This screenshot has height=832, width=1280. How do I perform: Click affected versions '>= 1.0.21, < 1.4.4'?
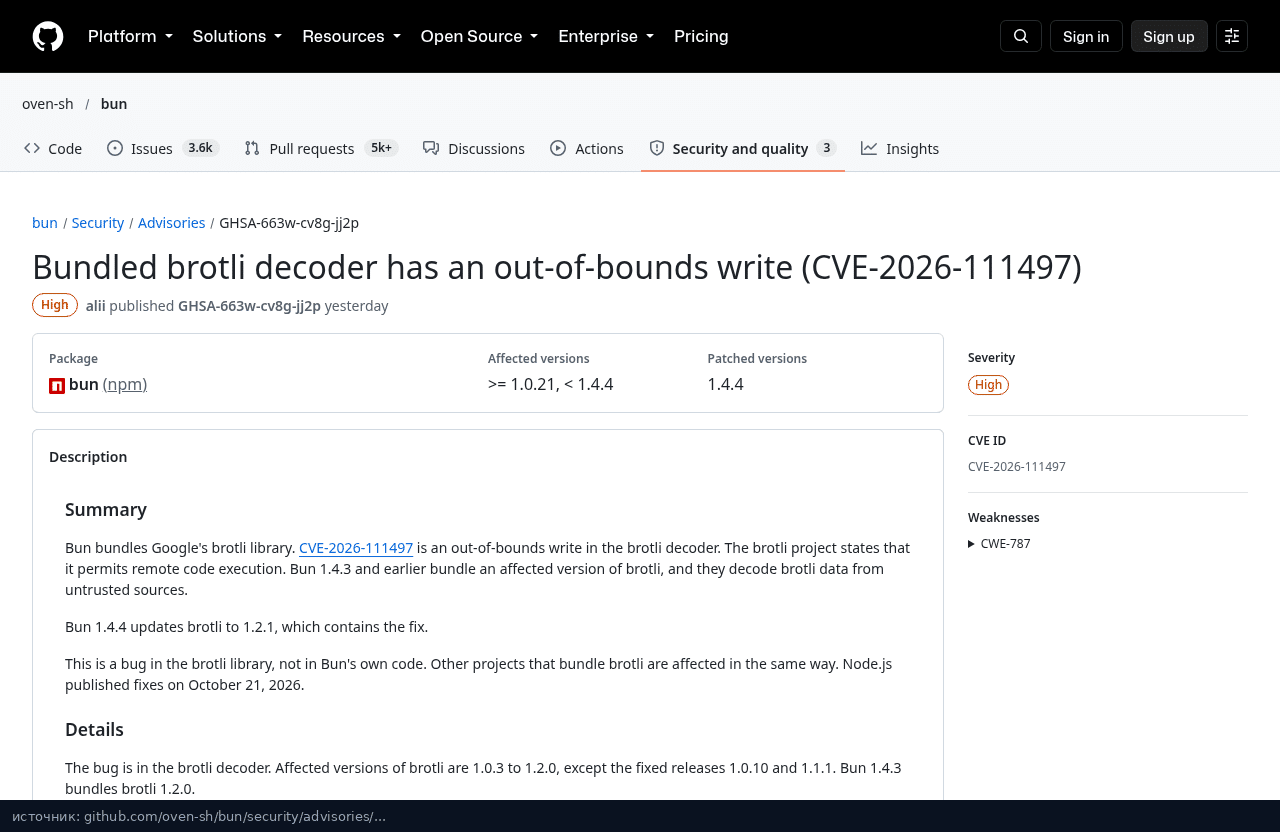coord(551,384)
